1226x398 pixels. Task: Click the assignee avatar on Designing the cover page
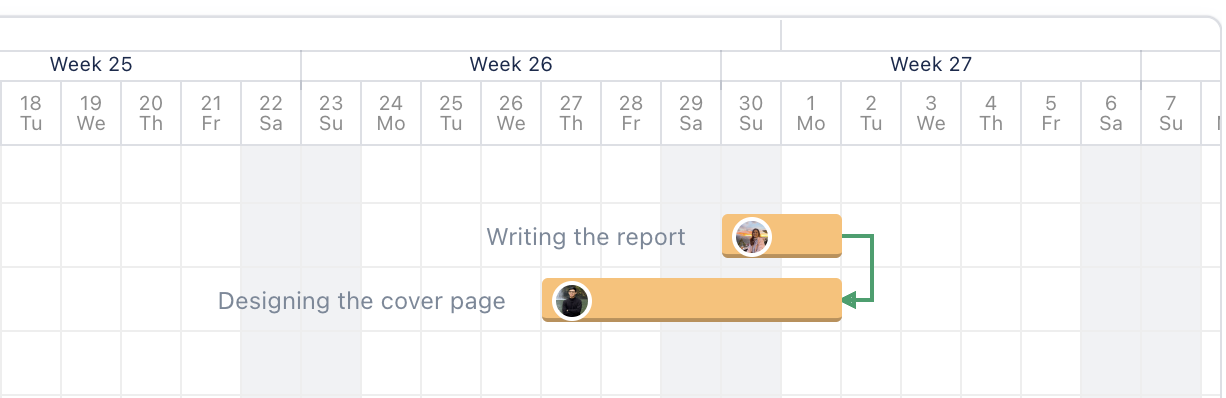(571, 301)
